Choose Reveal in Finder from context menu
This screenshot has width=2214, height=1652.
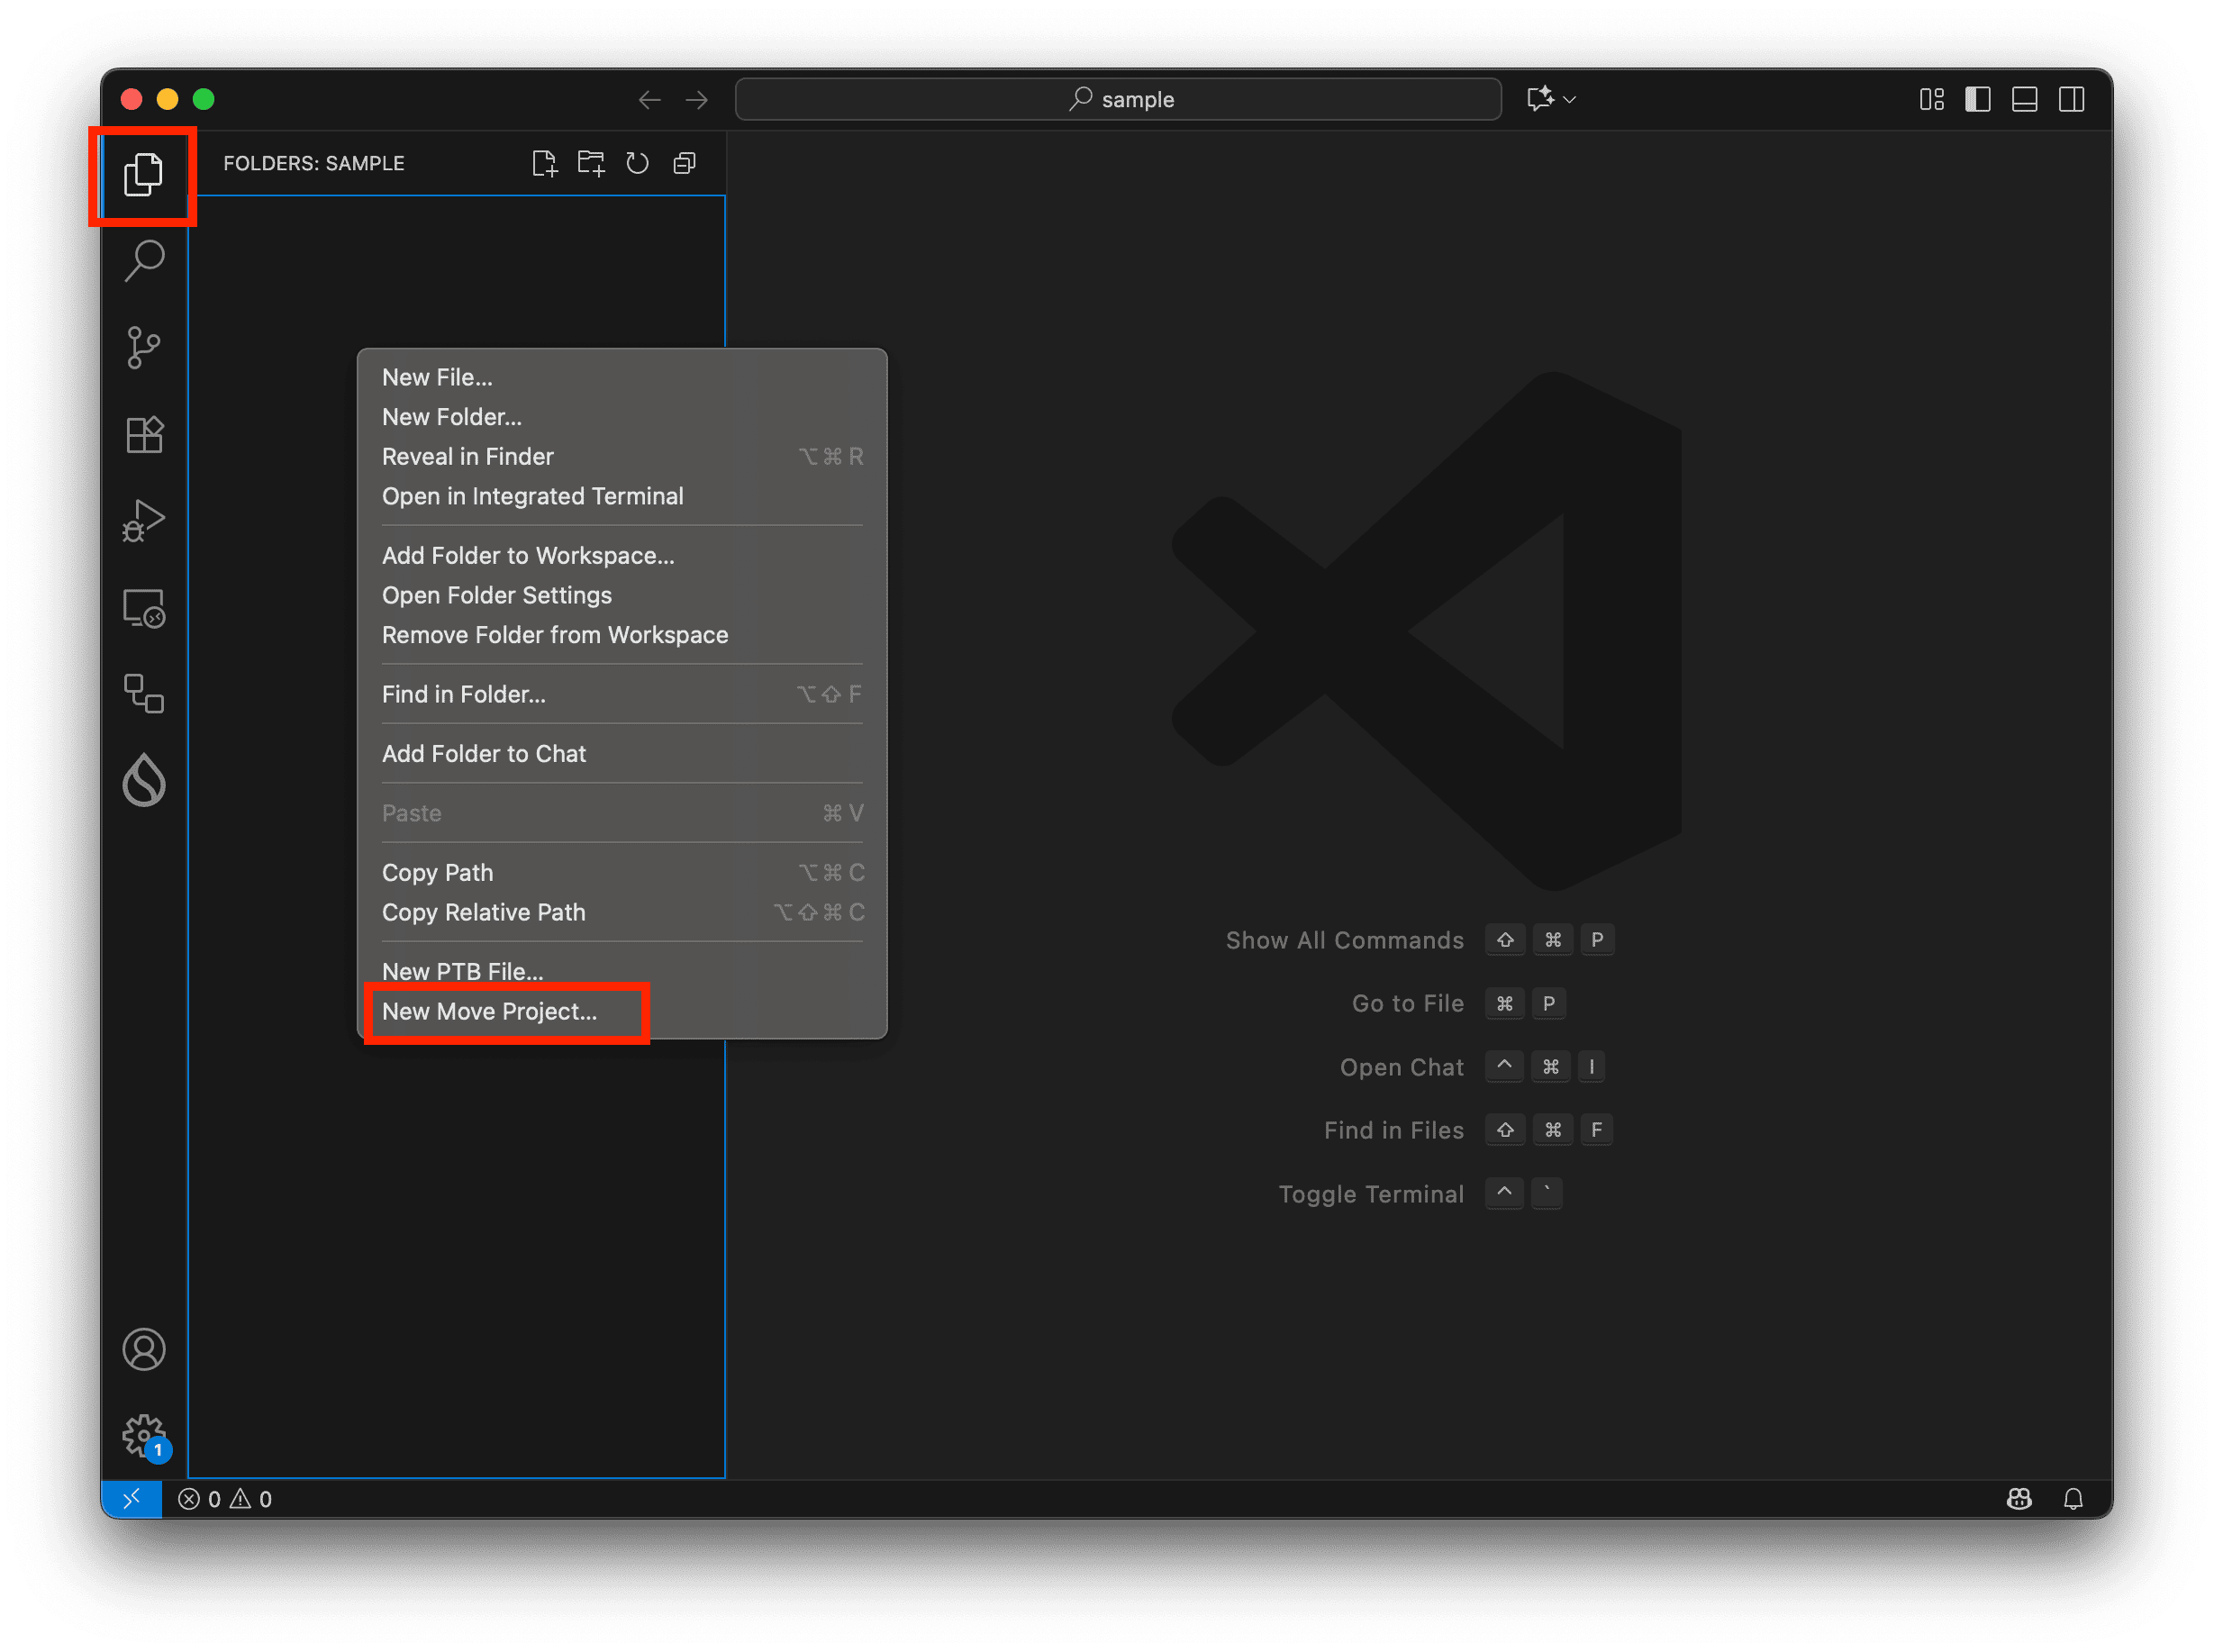(x=467, y=456)
